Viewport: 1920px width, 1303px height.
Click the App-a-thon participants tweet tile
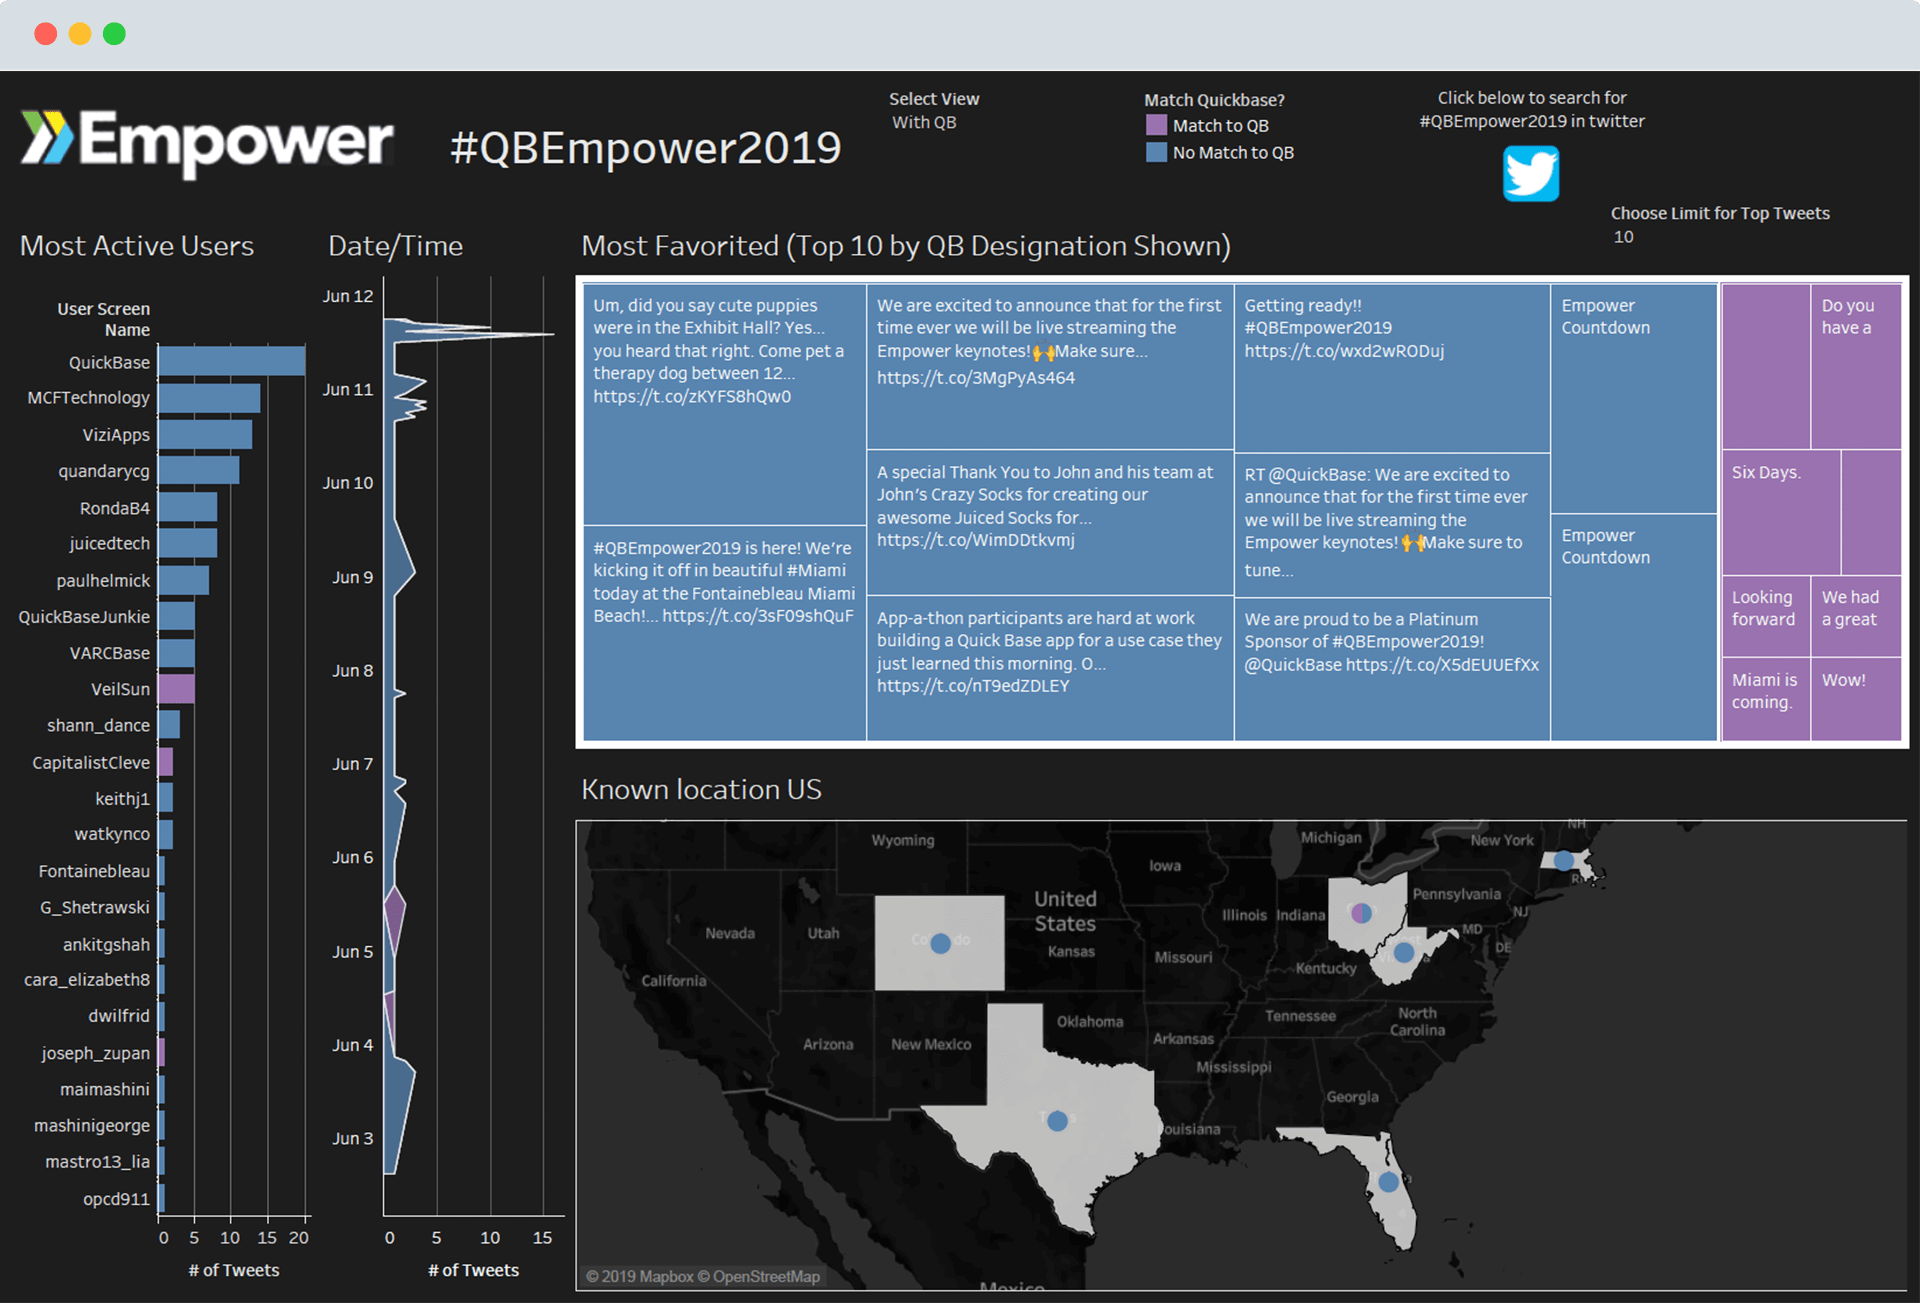click(1050, 668)
